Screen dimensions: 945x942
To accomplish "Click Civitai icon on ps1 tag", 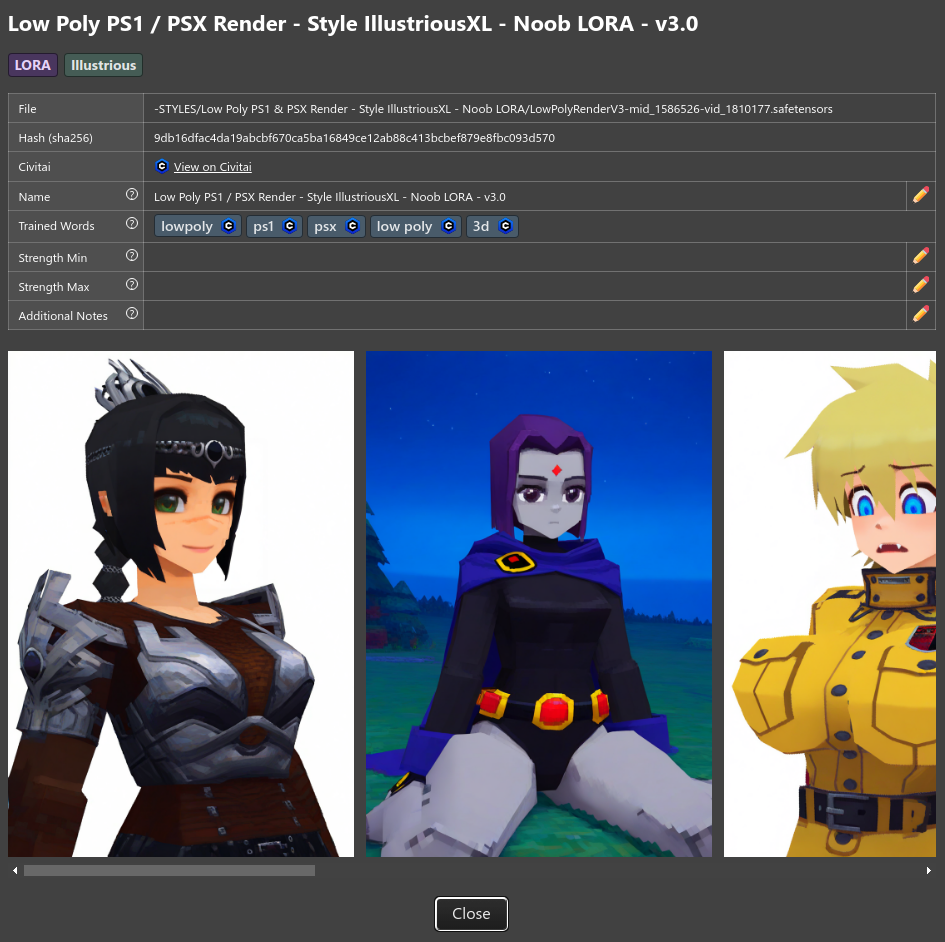I will click(x=289, y=226).
